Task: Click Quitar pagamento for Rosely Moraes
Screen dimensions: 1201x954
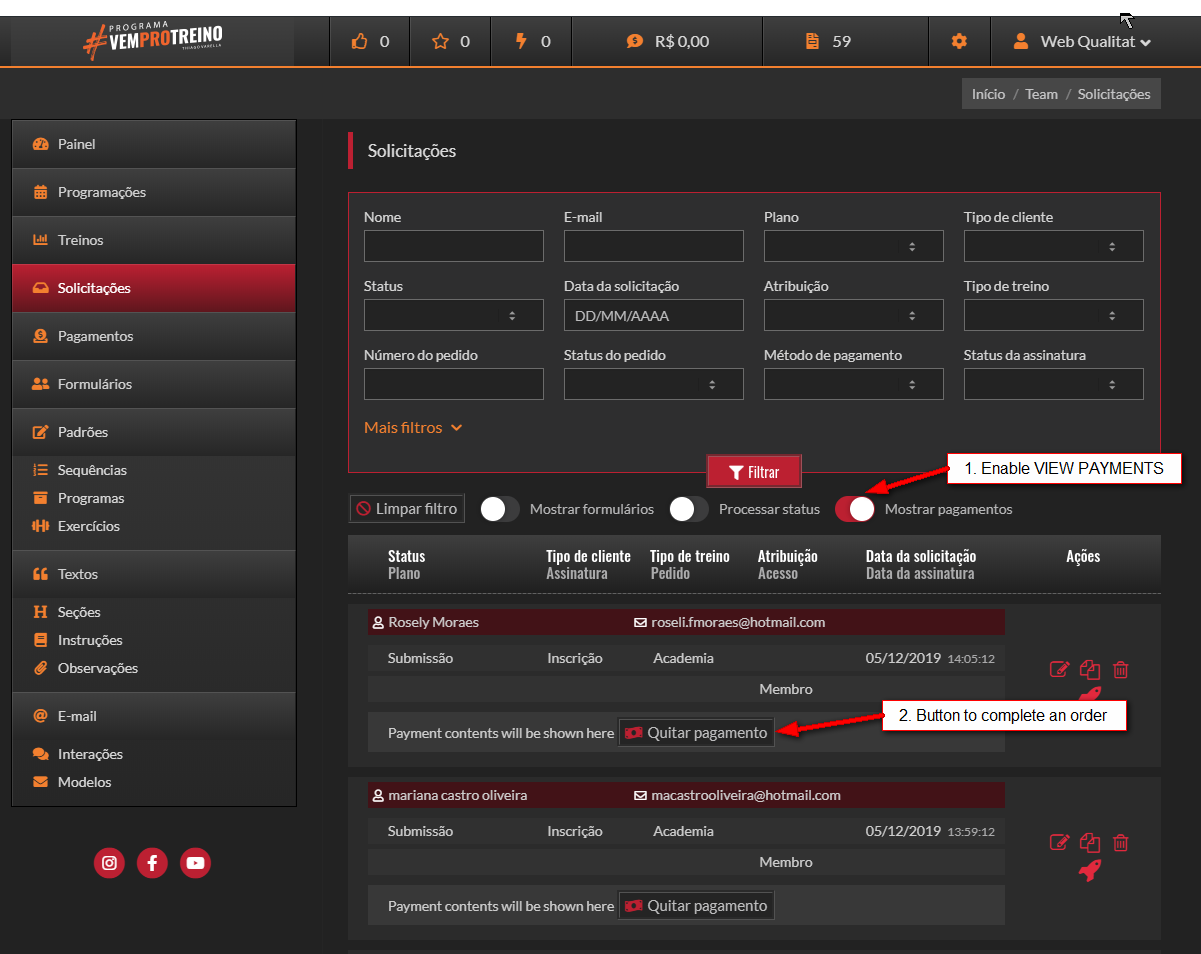Action: pos(696,733)
